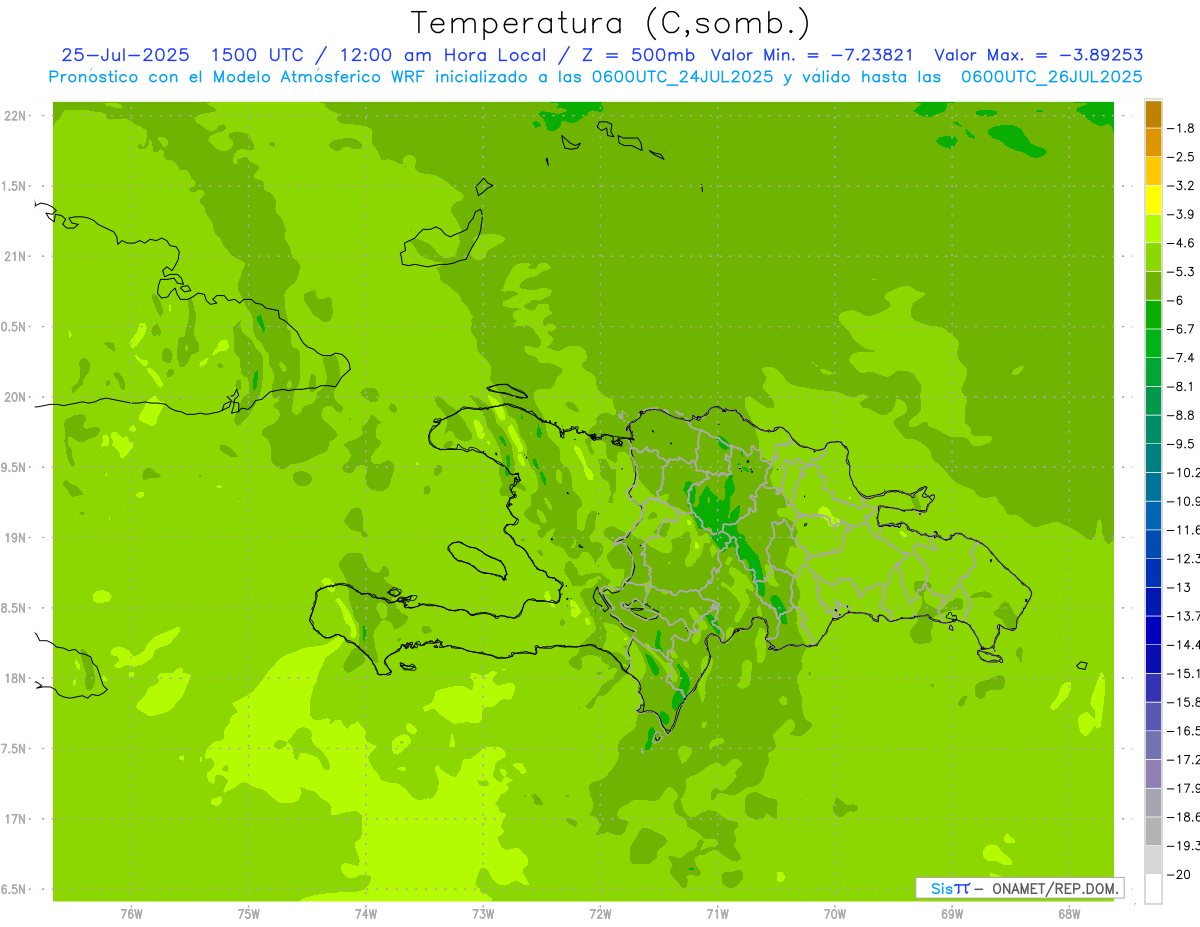Click the "20N" latitude label

[16, 397]
